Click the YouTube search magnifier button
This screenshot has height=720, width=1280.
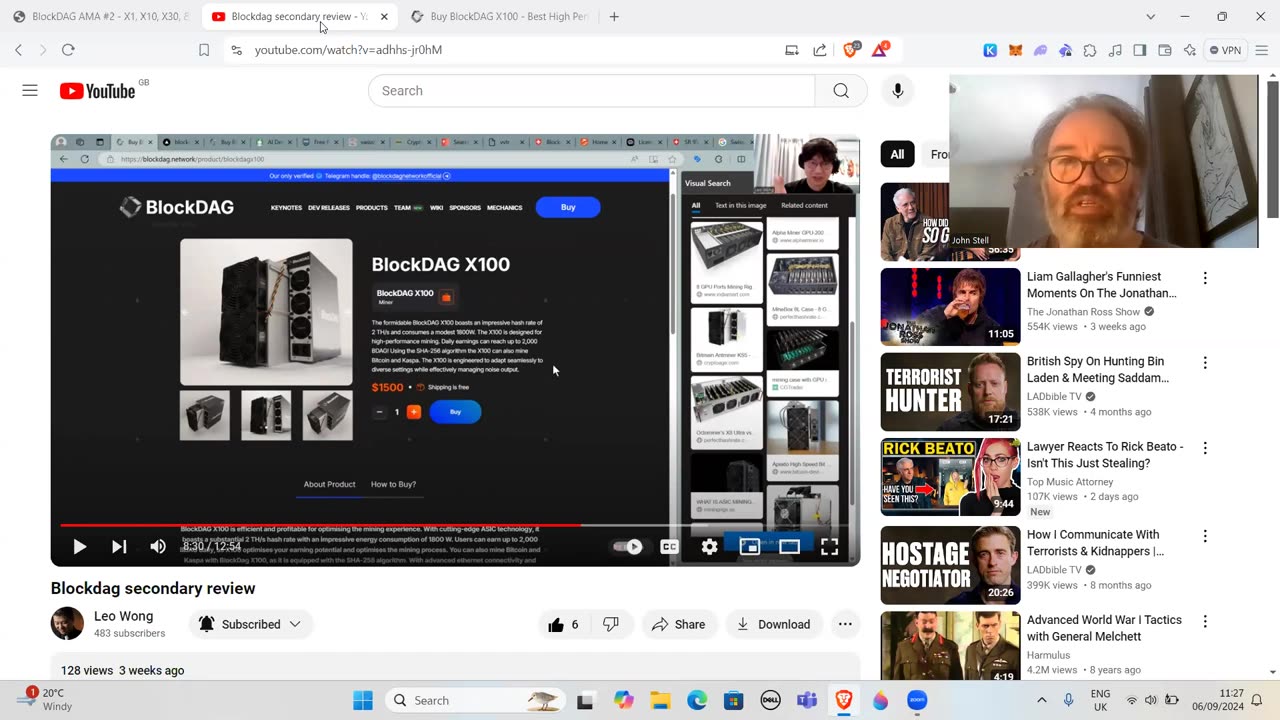(x=841, y=91)
